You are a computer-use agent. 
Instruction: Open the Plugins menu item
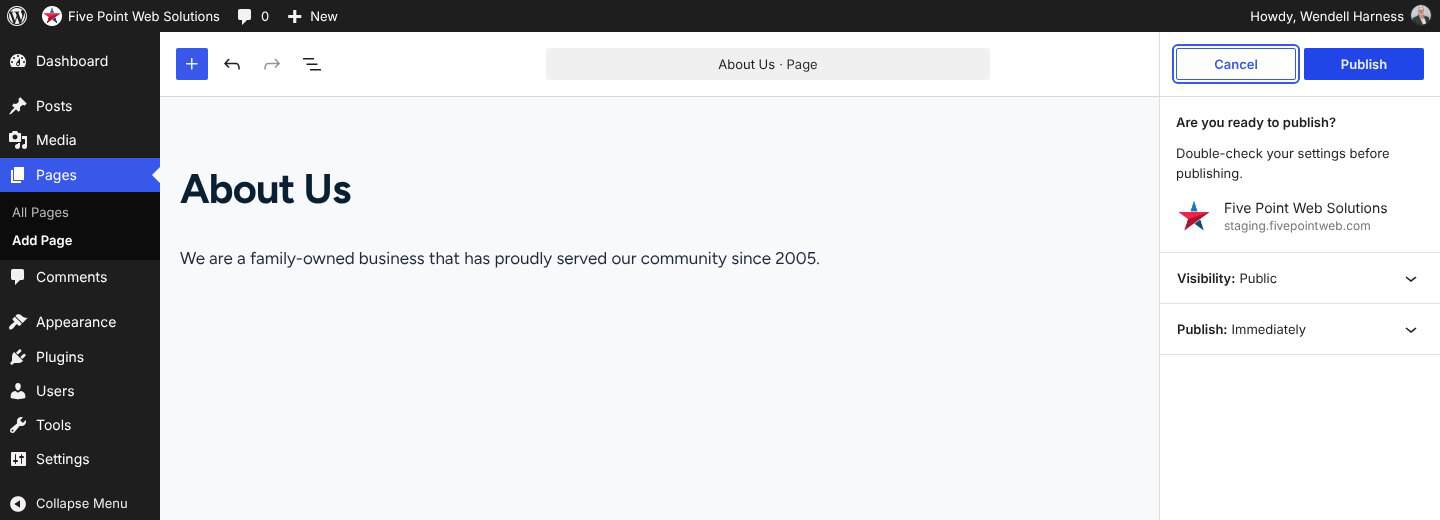(80, 357)
